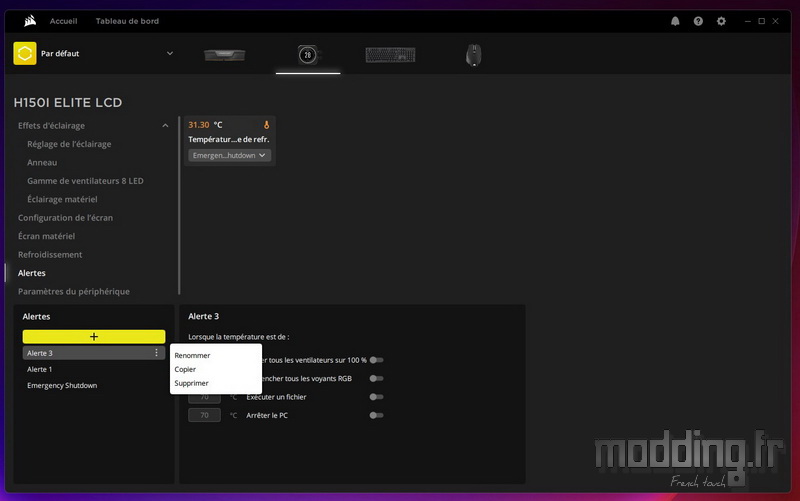
Task: Click the Températur...e de refr. sensor label
Action: point(229,139)
